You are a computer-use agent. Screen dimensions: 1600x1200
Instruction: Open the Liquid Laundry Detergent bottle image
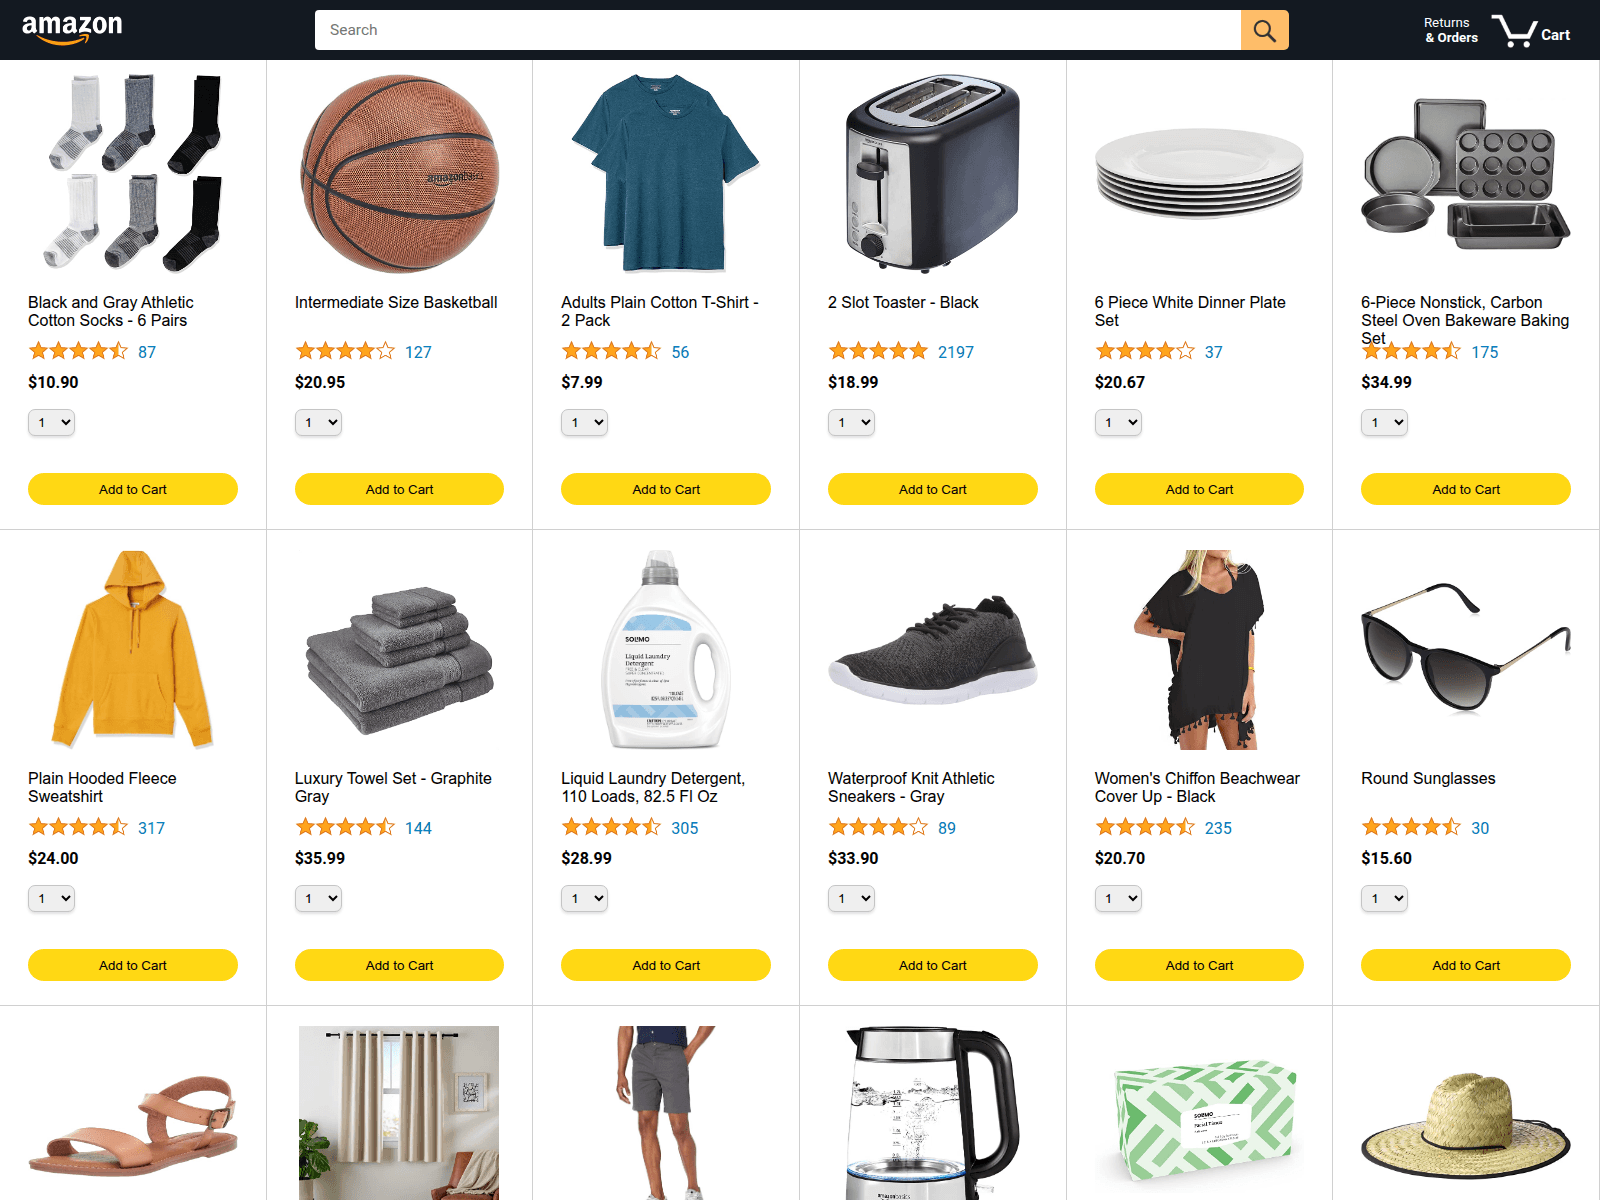click(666, 650)
